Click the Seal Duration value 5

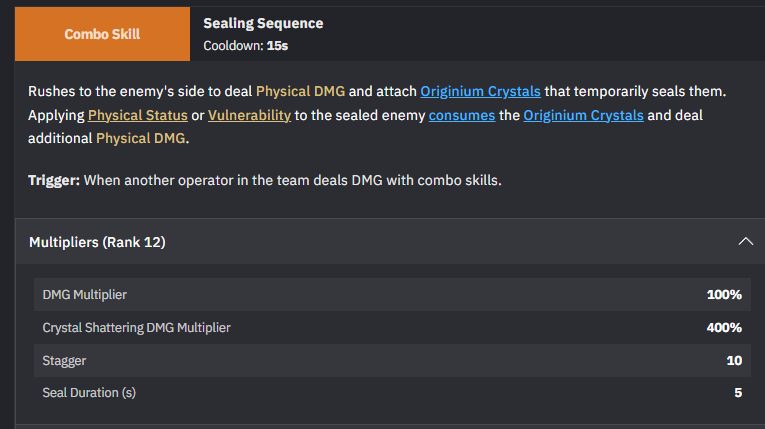point(738,393)
